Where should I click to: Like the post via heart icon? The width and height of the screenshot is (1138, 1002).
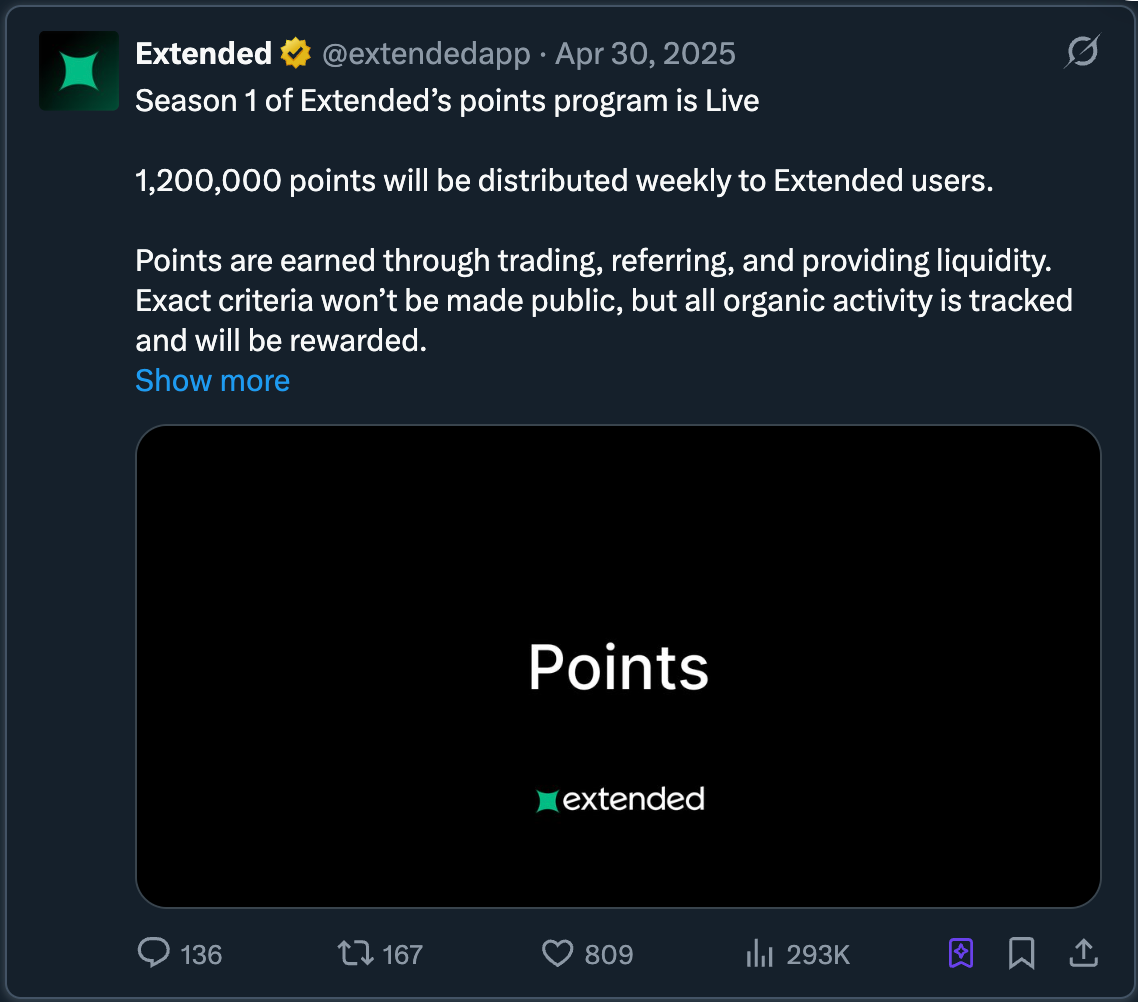(560, 954)
